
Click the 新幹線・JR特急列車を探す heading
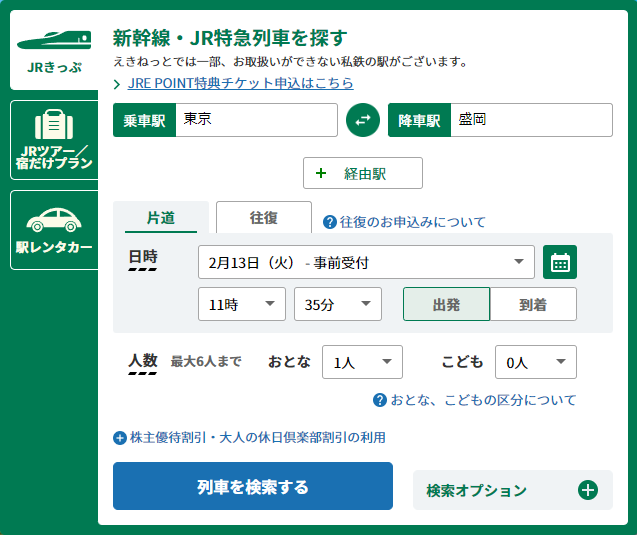pos(230,38)
